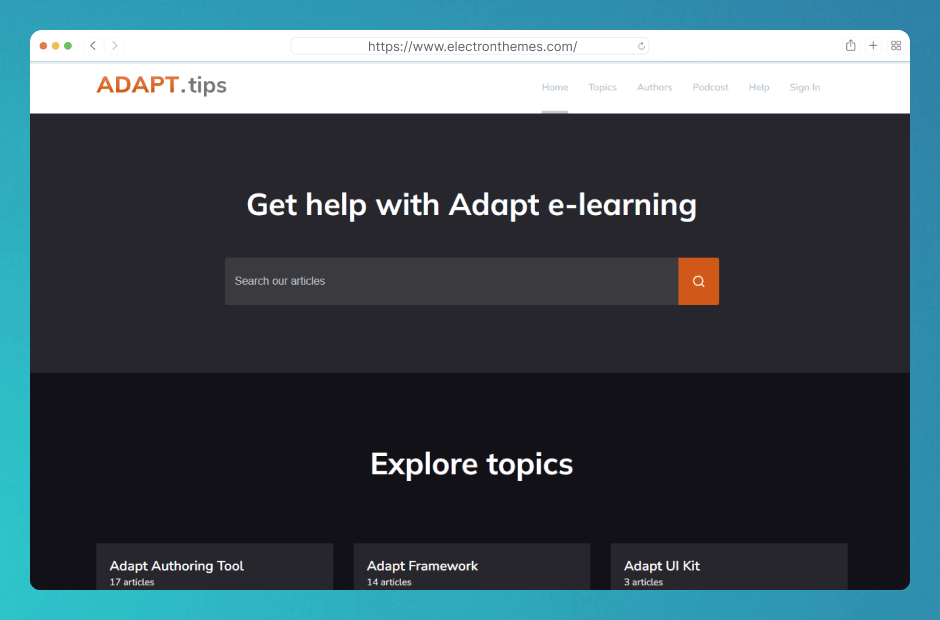The image size is (940, 620).
Task: Focus the Search our articles field
Action: point(451,281)
